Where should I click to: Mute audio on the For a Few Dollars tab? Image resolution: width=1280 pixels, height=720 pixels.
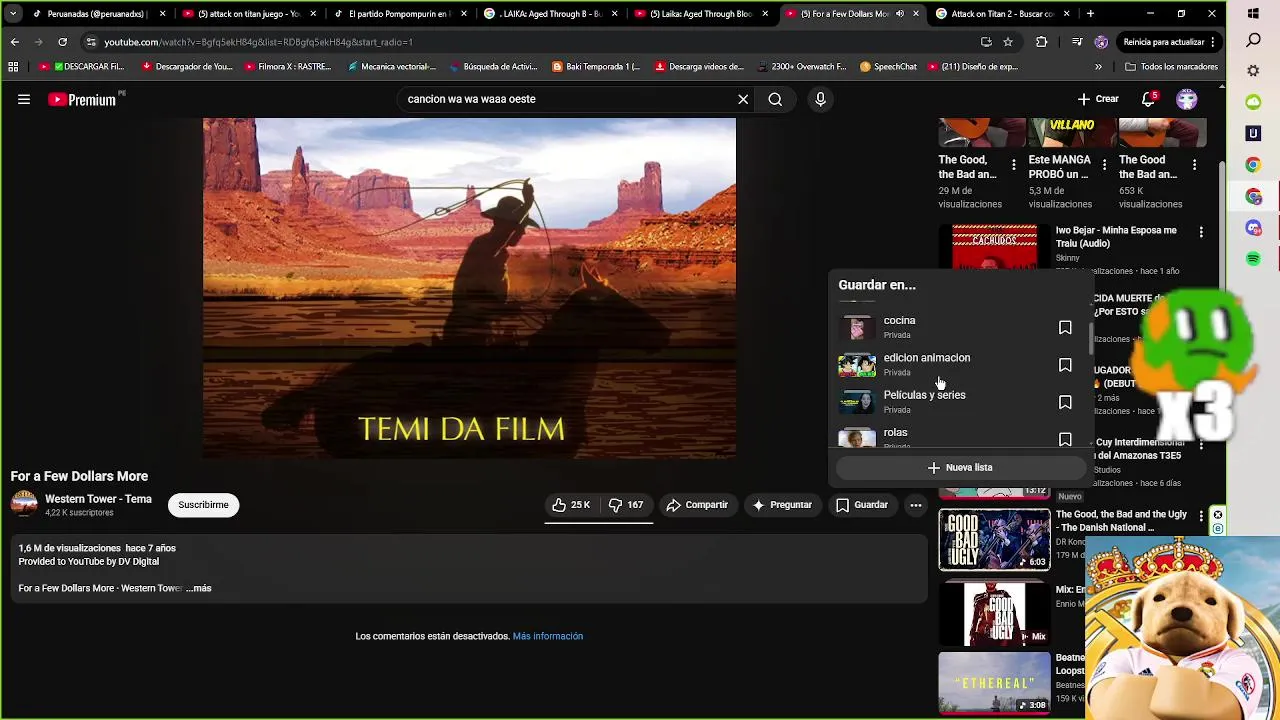click(899, 14)
